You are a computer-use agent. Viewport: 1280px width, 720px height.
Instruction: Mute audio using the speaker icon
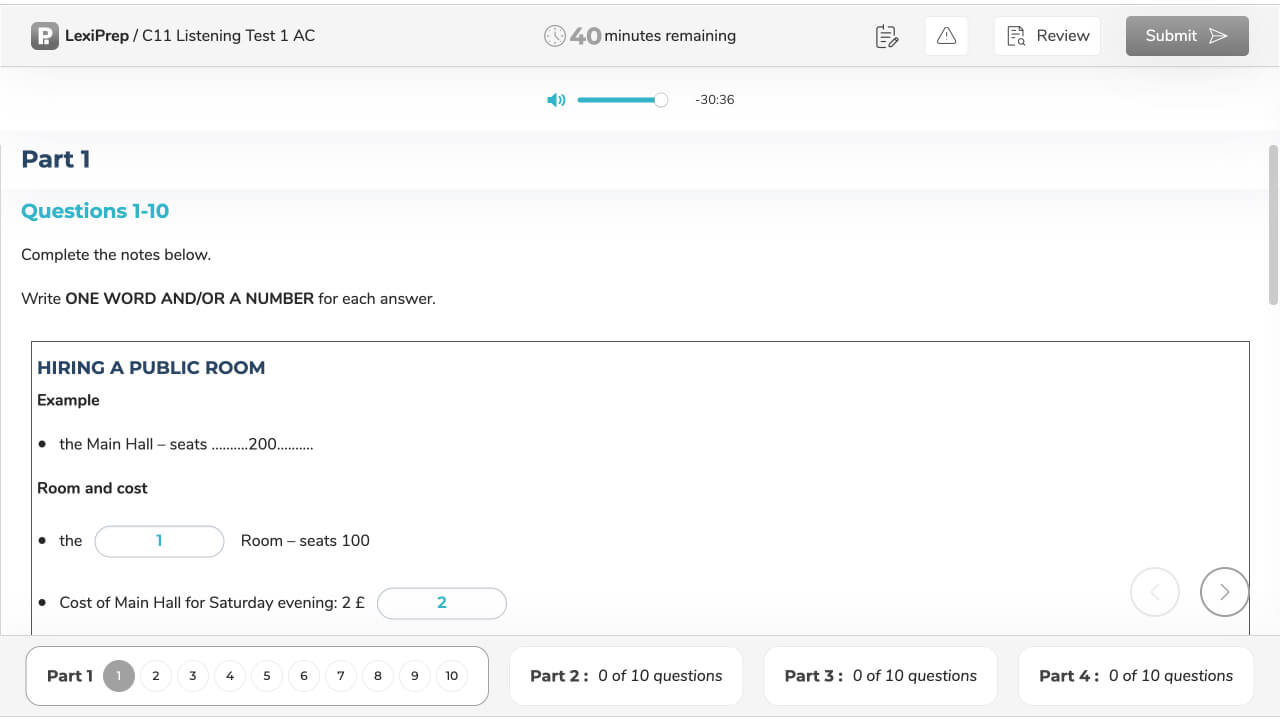(556, 99)
